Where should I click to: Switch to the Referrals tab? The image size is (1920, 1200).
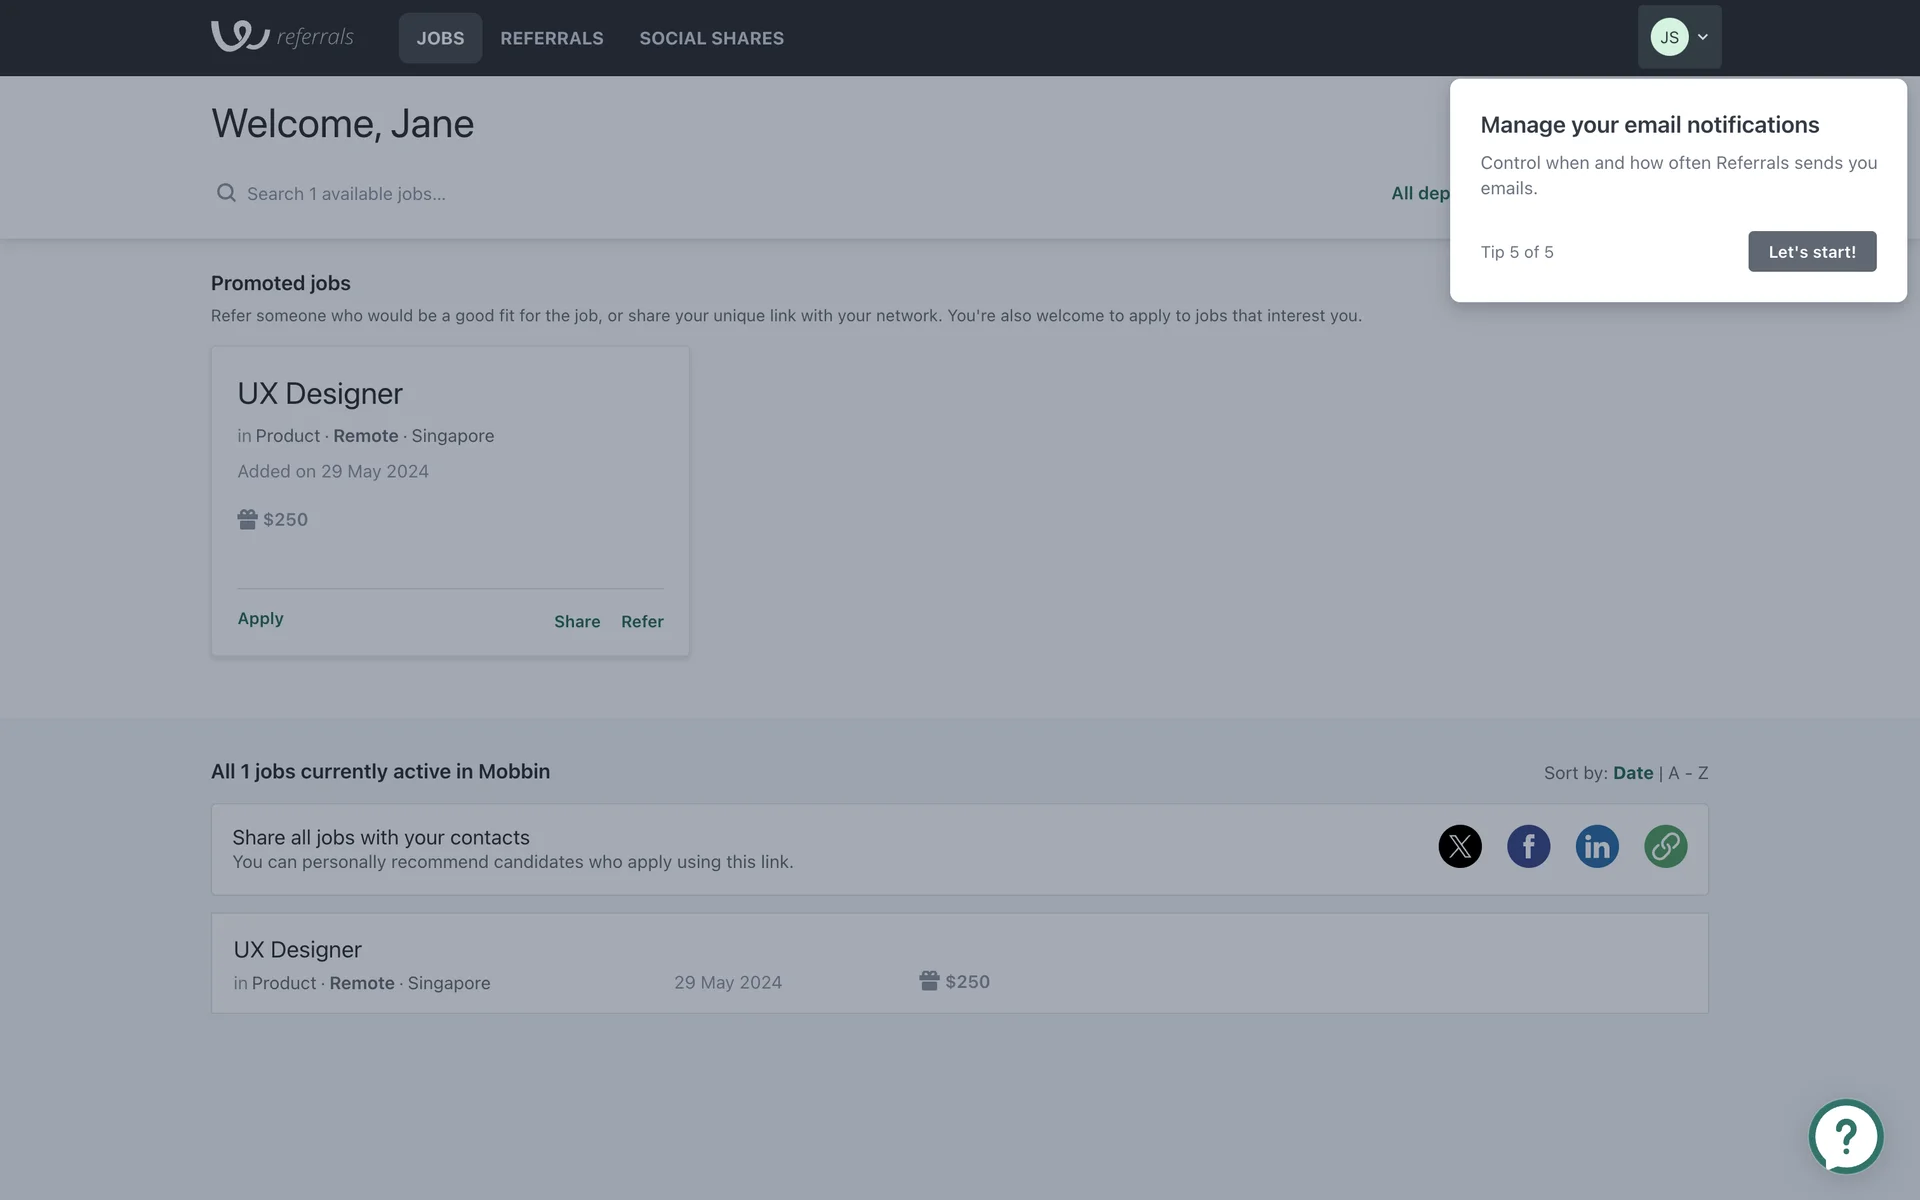[x=551, y=38]
